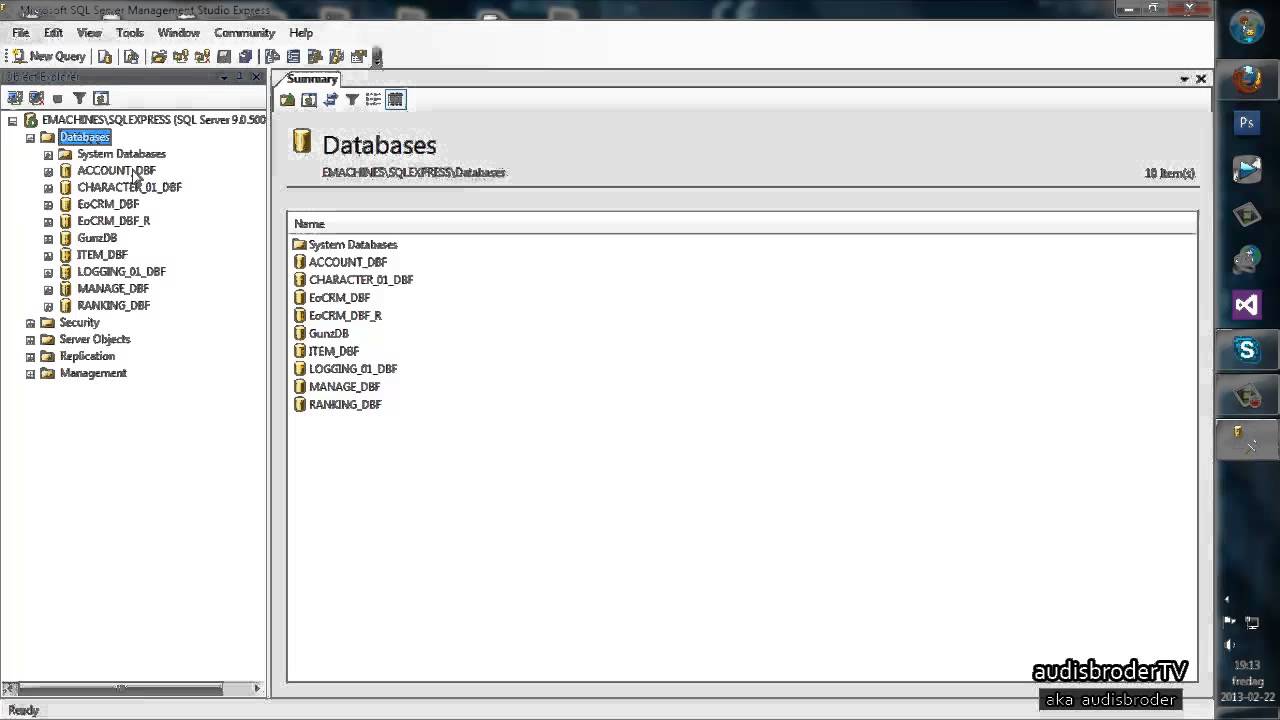
Task: Expand System Databases in the tree
Action: click(x=48, y=154)
